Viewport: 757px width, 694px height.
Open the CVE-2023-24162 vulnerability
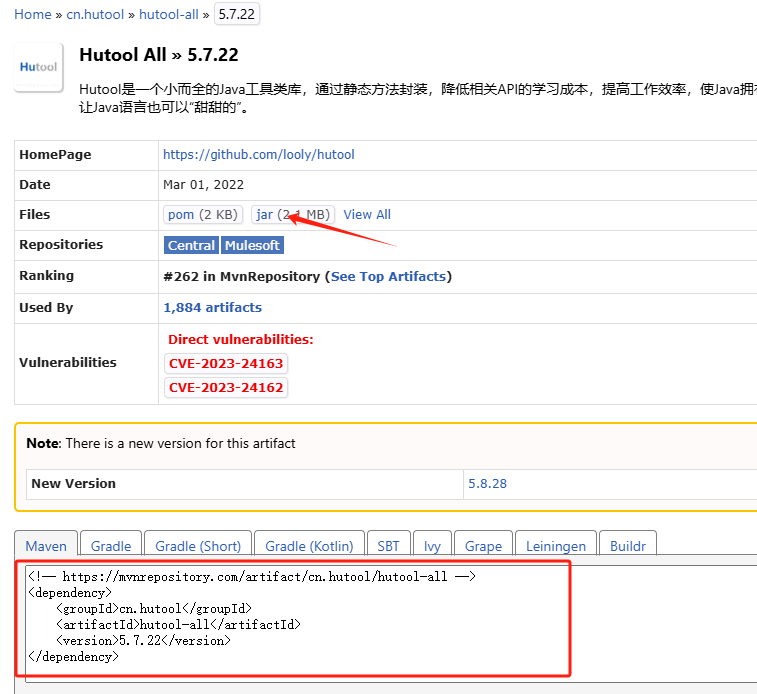click(226, 388)
